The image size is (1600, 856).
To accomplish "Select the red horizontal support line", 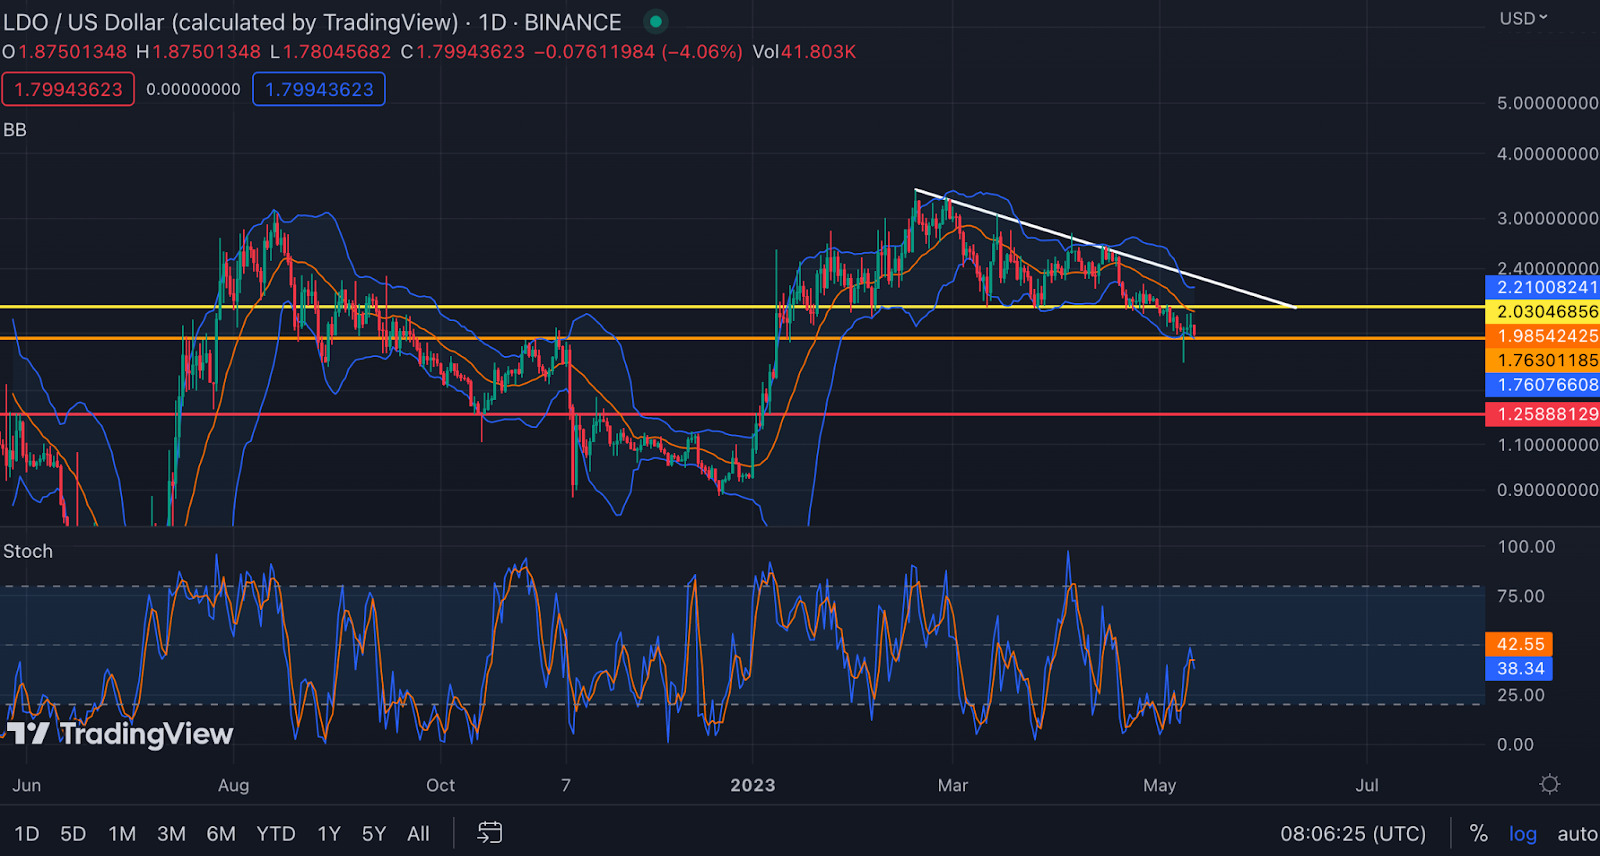I will (x=740, y=414).
